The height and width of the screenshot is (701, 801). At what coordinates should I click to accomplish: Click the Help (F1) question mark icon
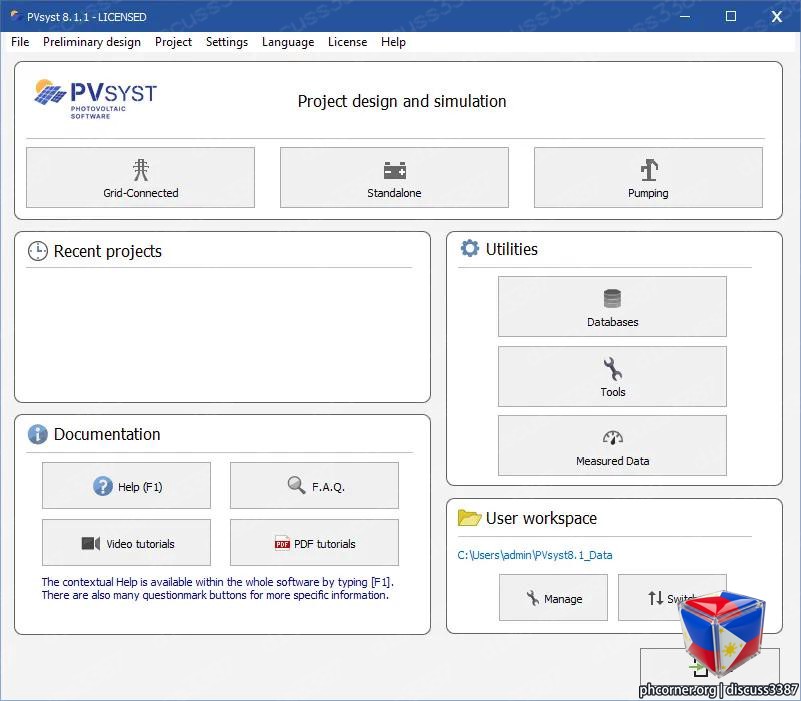[103, 486]
